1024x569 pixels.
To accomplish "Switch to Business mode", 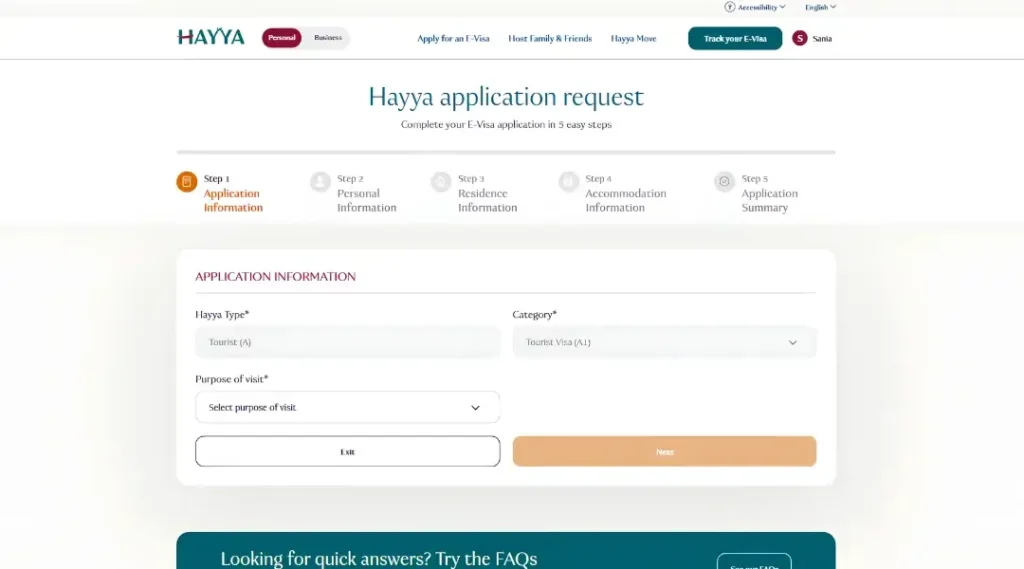I will pyautogui.click(x=328, y=38).
